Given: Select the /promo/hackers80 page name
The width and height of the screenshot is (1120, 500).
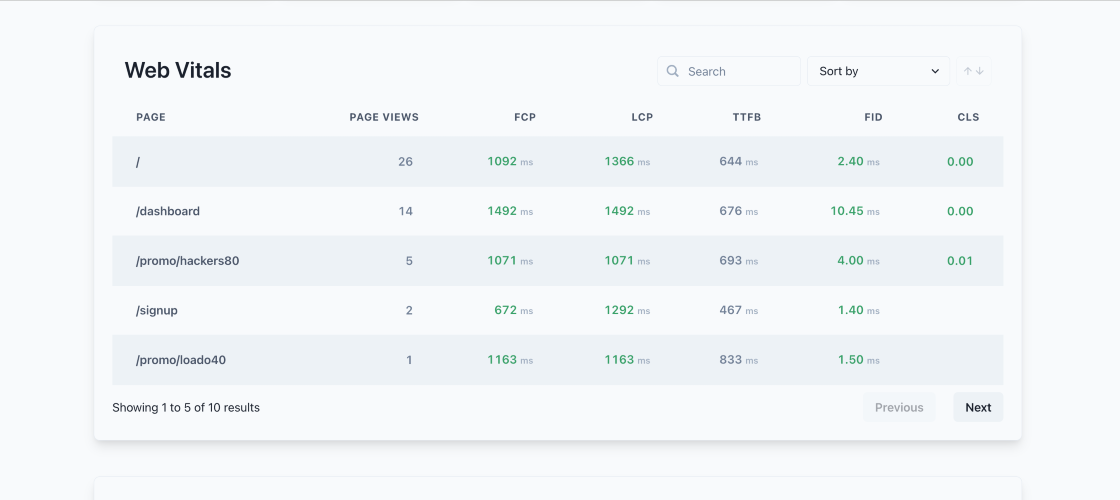Looking at the screenshot, I should tap(187, 261).
